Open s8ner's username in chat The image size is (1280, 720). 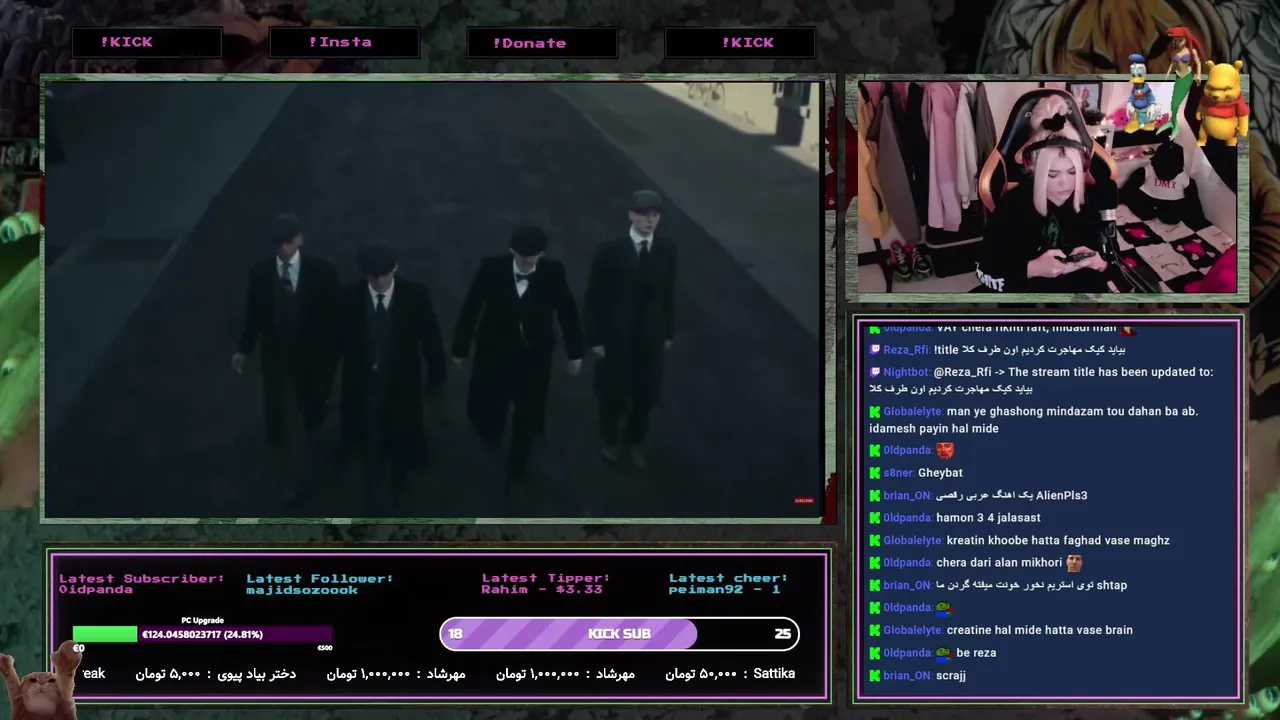pos(898,473)
